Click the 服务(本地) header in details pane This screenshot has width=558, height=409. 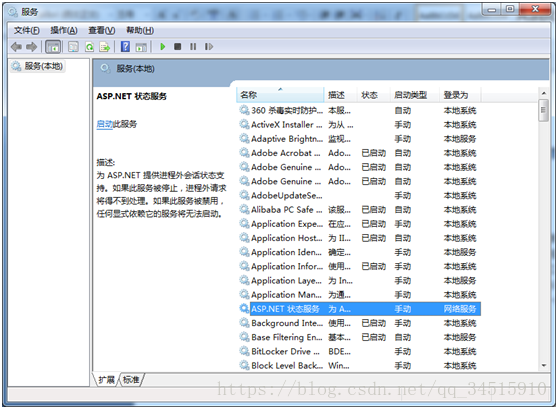pos(135,69)
